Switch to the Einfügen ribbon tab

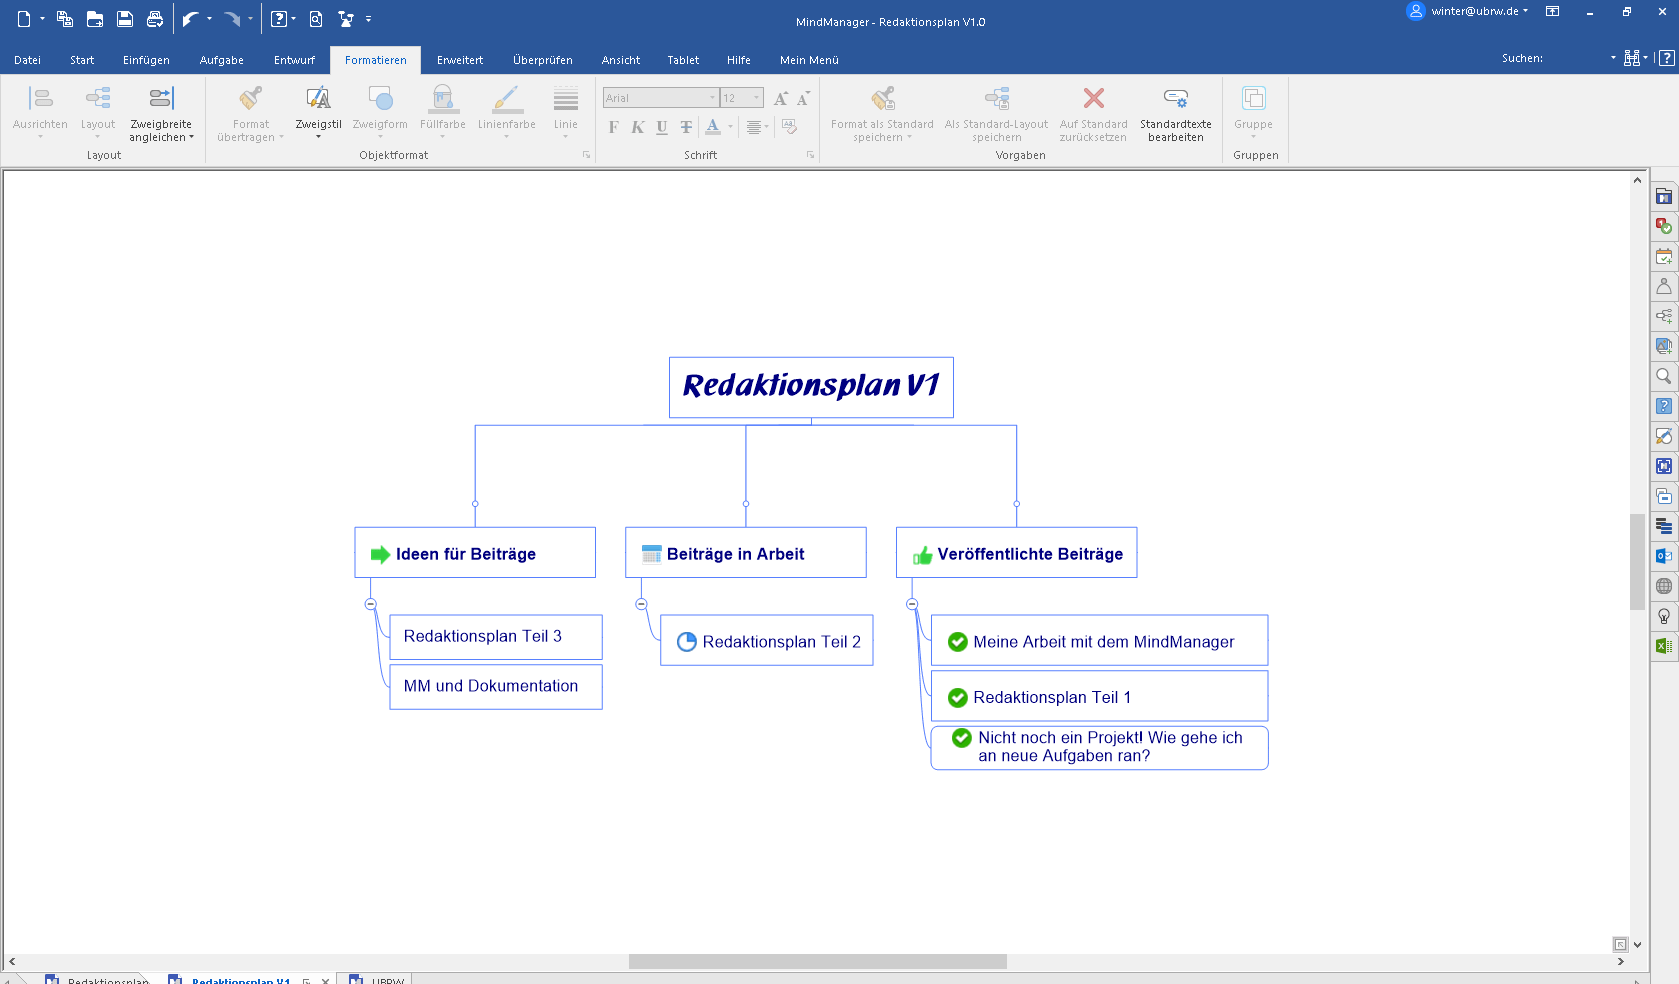point(146,60)
